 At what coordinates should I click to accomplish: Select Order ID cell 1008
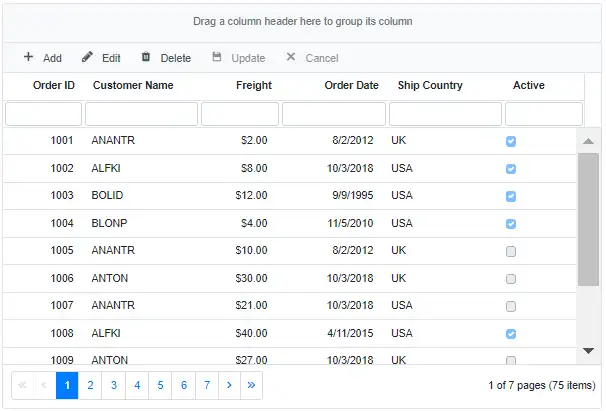[x=62, y=333]
